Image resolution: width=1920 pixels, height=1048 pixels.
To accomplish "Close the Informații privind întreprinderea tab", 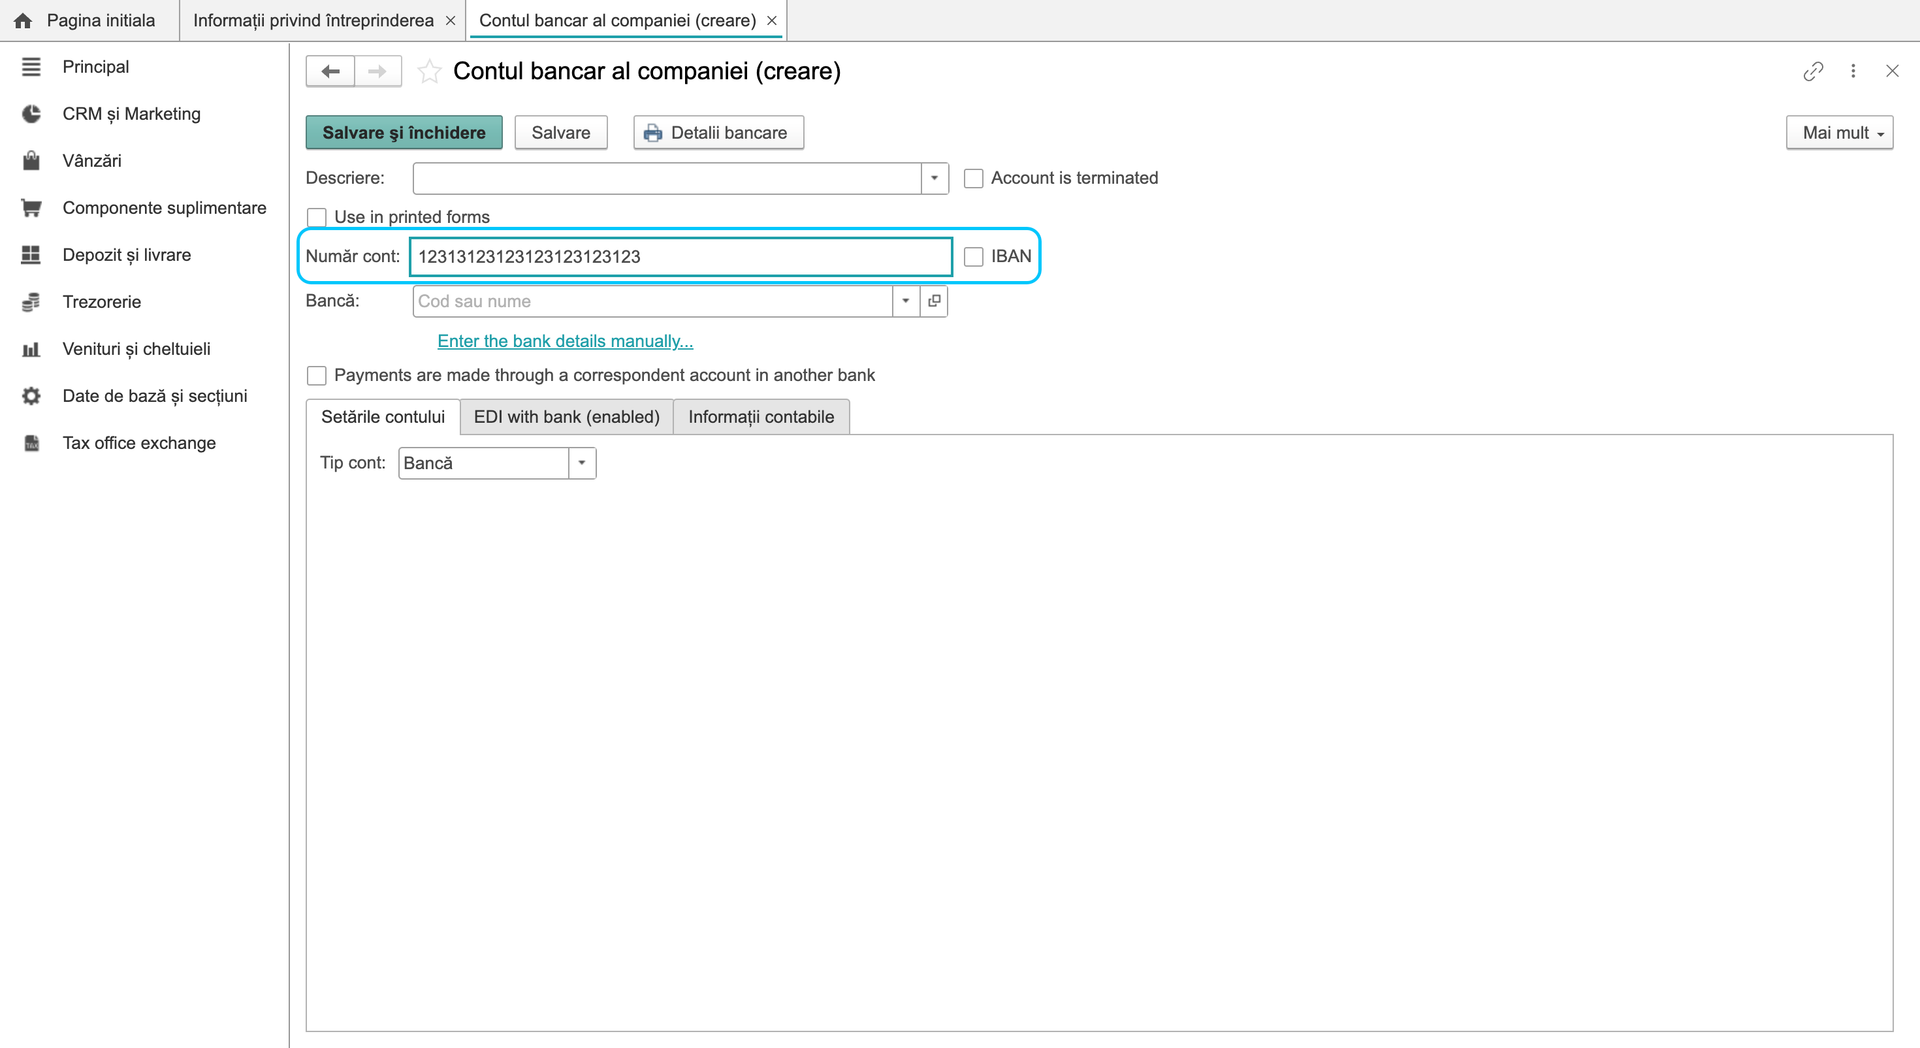I will point(450,21).
